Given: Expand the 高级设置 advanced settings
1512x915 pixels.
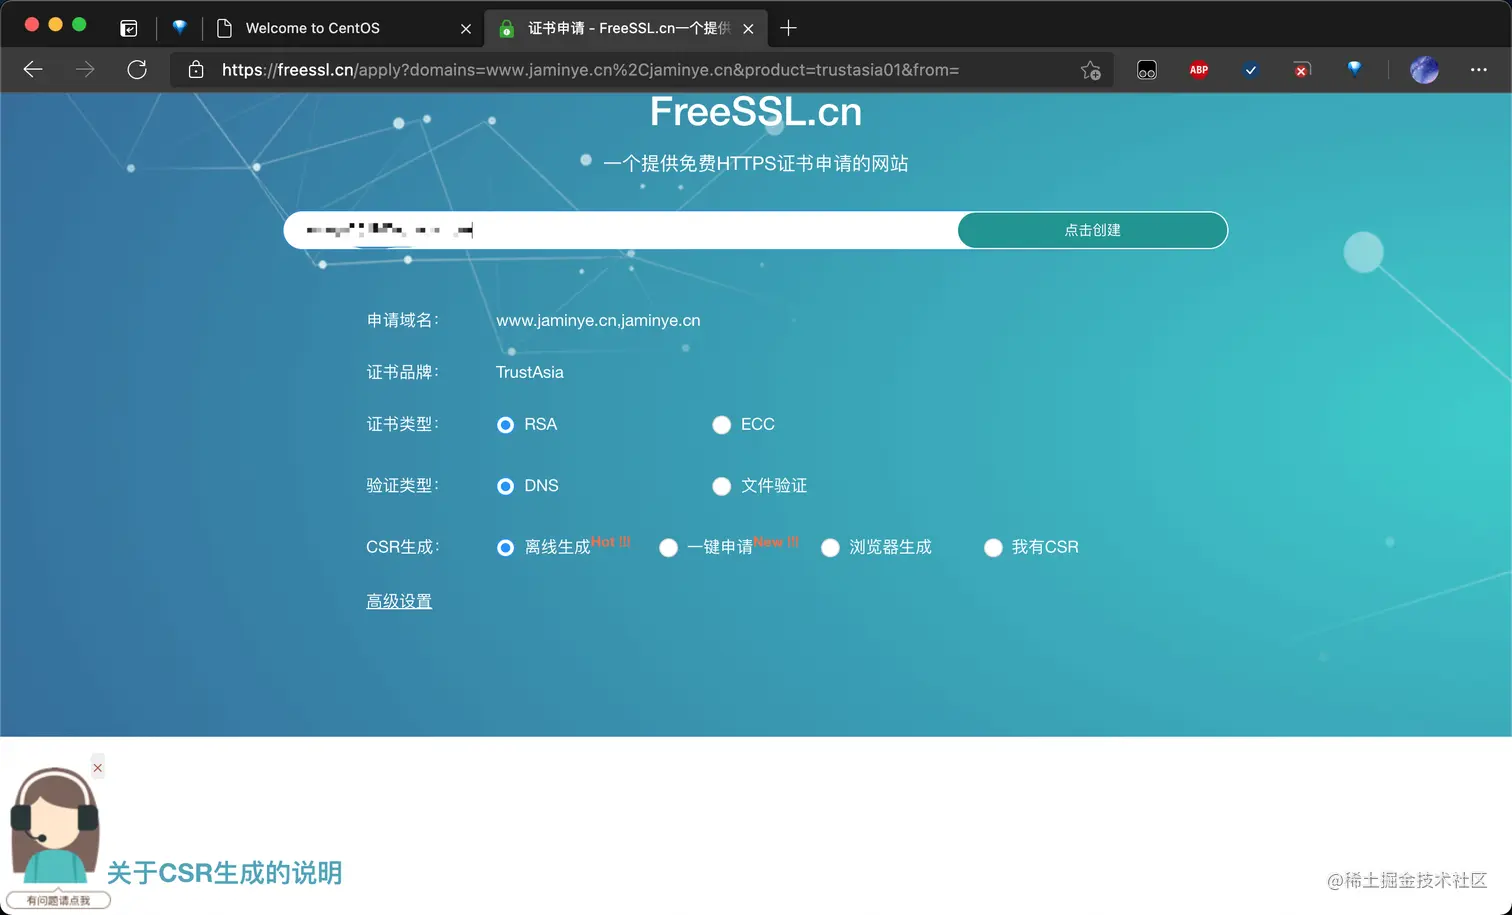Looking at the screenshot, I should 399,601.
